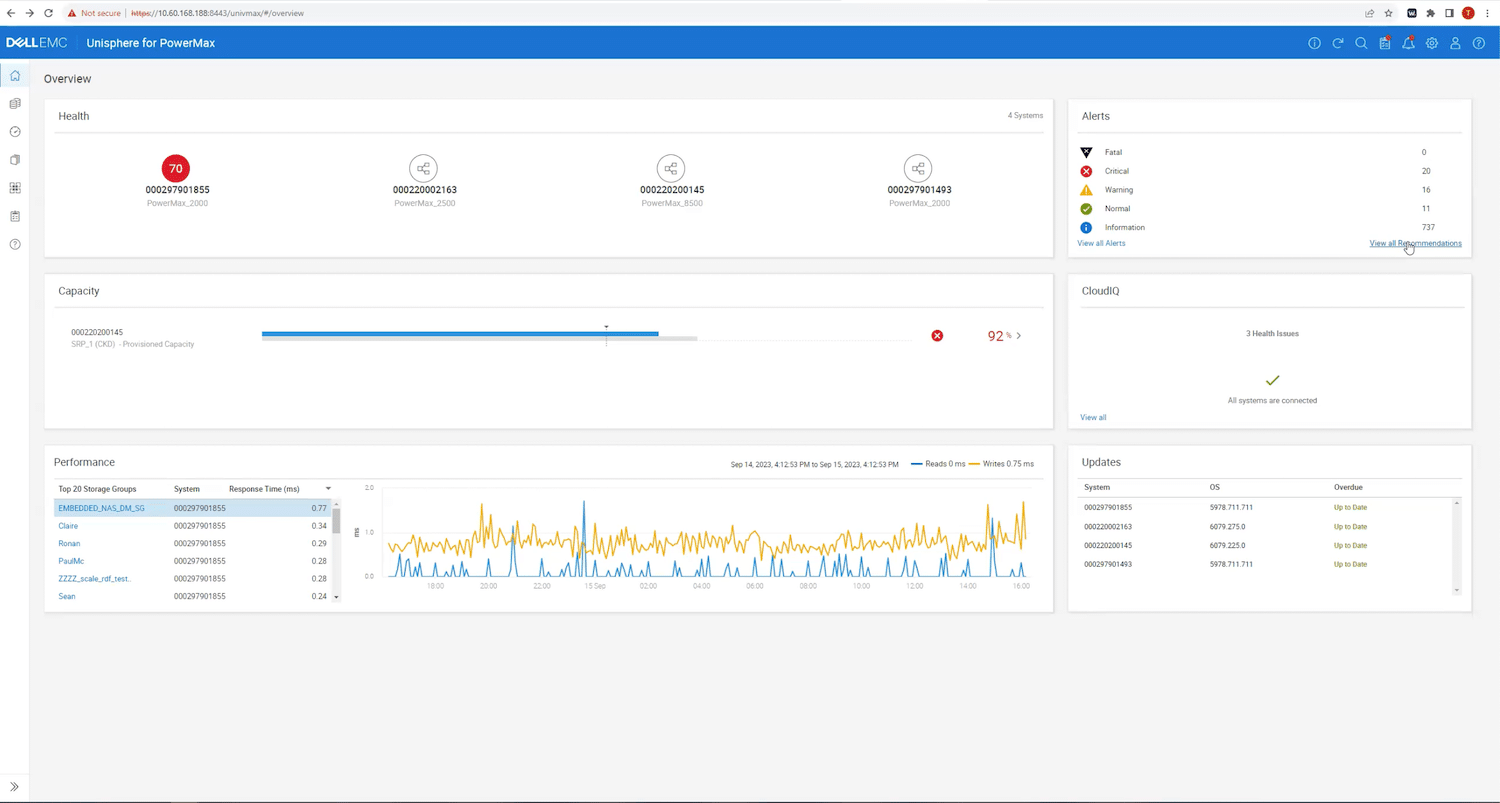Click 000220200145 SRP_1 capacity label

coord(132,338)
